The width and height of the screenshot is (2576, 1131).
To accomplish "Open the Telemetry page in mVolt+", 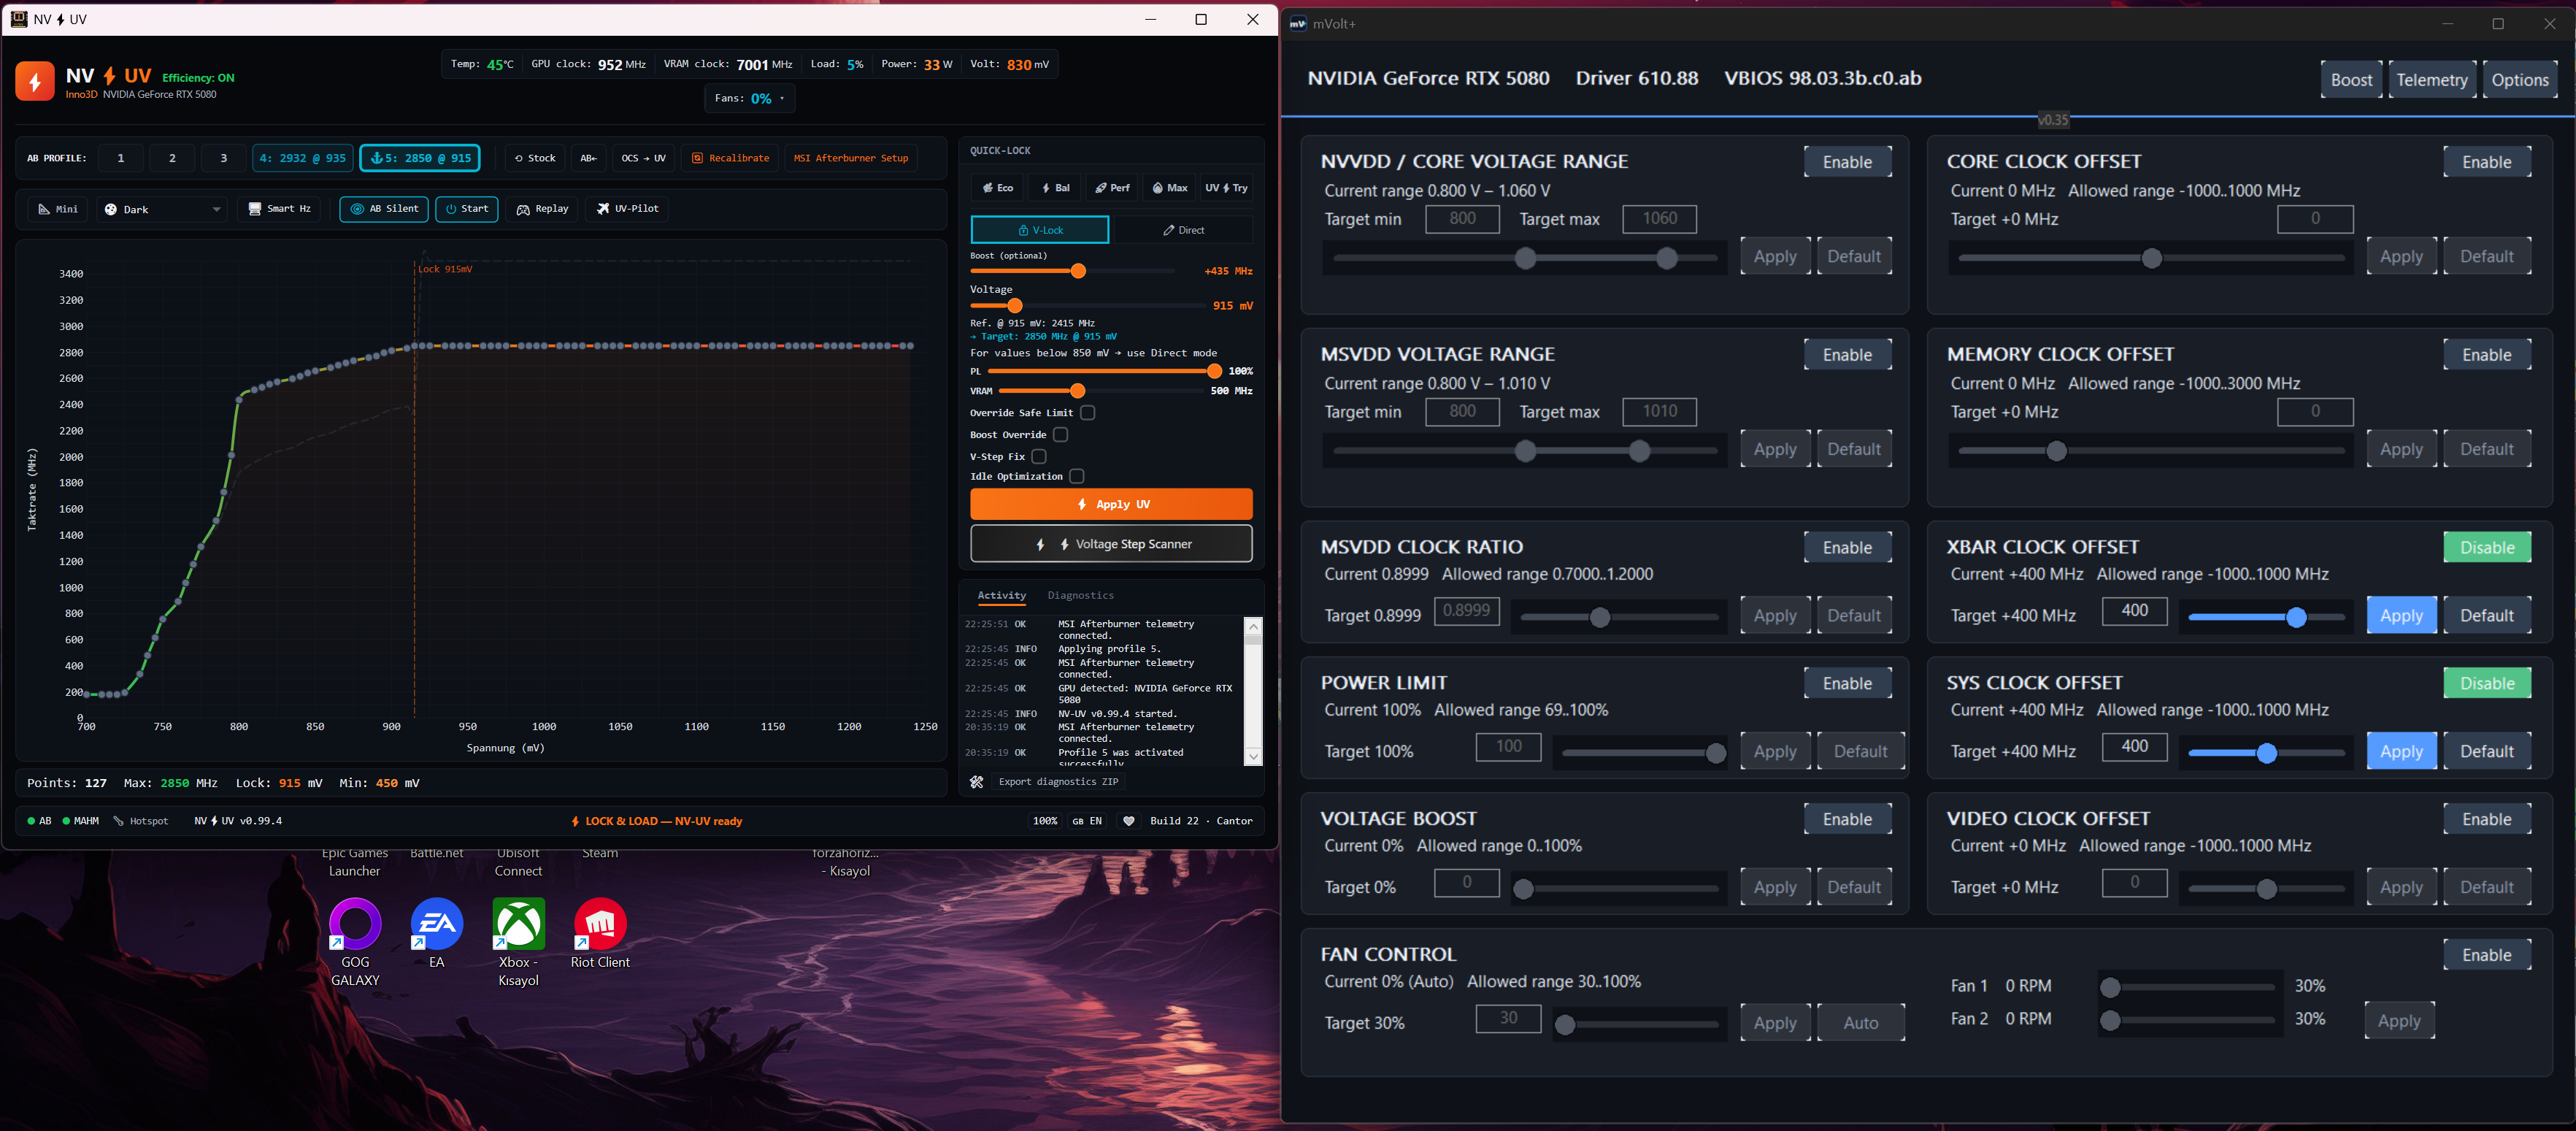I will click(2432, 80).
